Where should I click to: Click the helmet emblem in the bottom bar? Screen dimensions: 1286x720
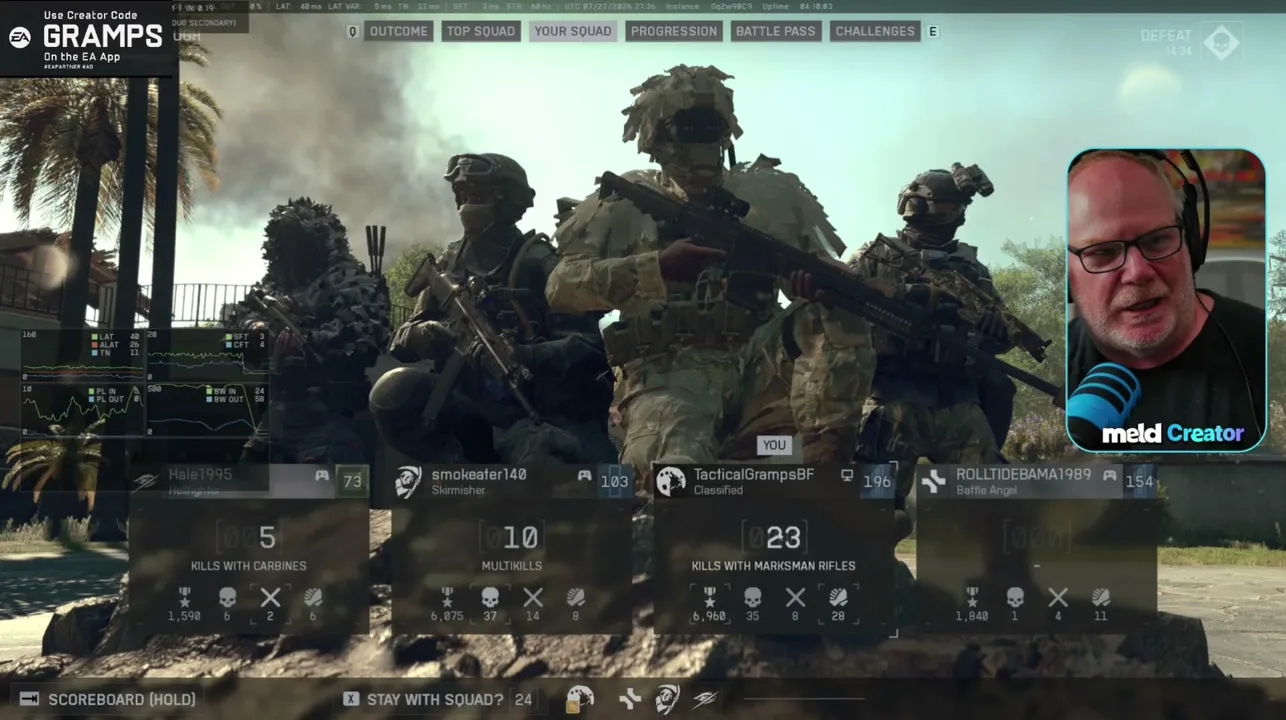[667, 699]
